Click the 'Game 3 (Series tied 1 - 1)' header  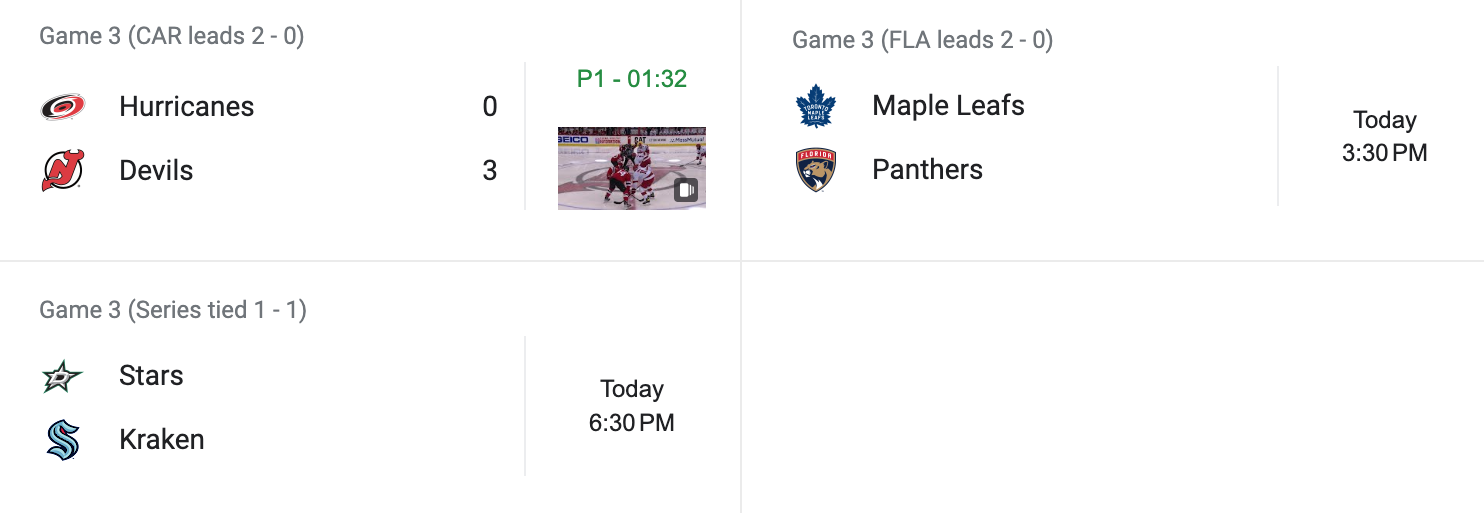point(173,310)
